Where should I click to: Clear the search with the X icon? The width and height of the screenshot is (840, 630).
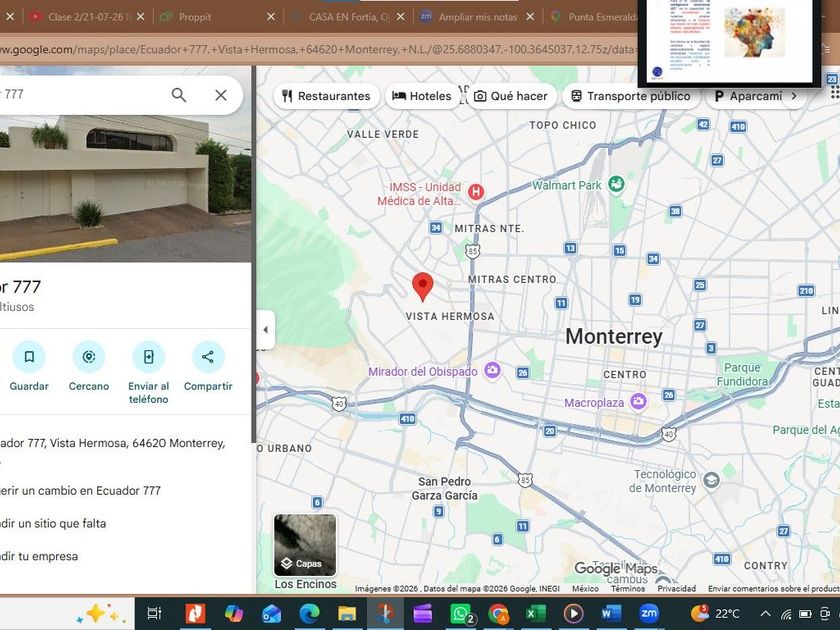point(221,95)
